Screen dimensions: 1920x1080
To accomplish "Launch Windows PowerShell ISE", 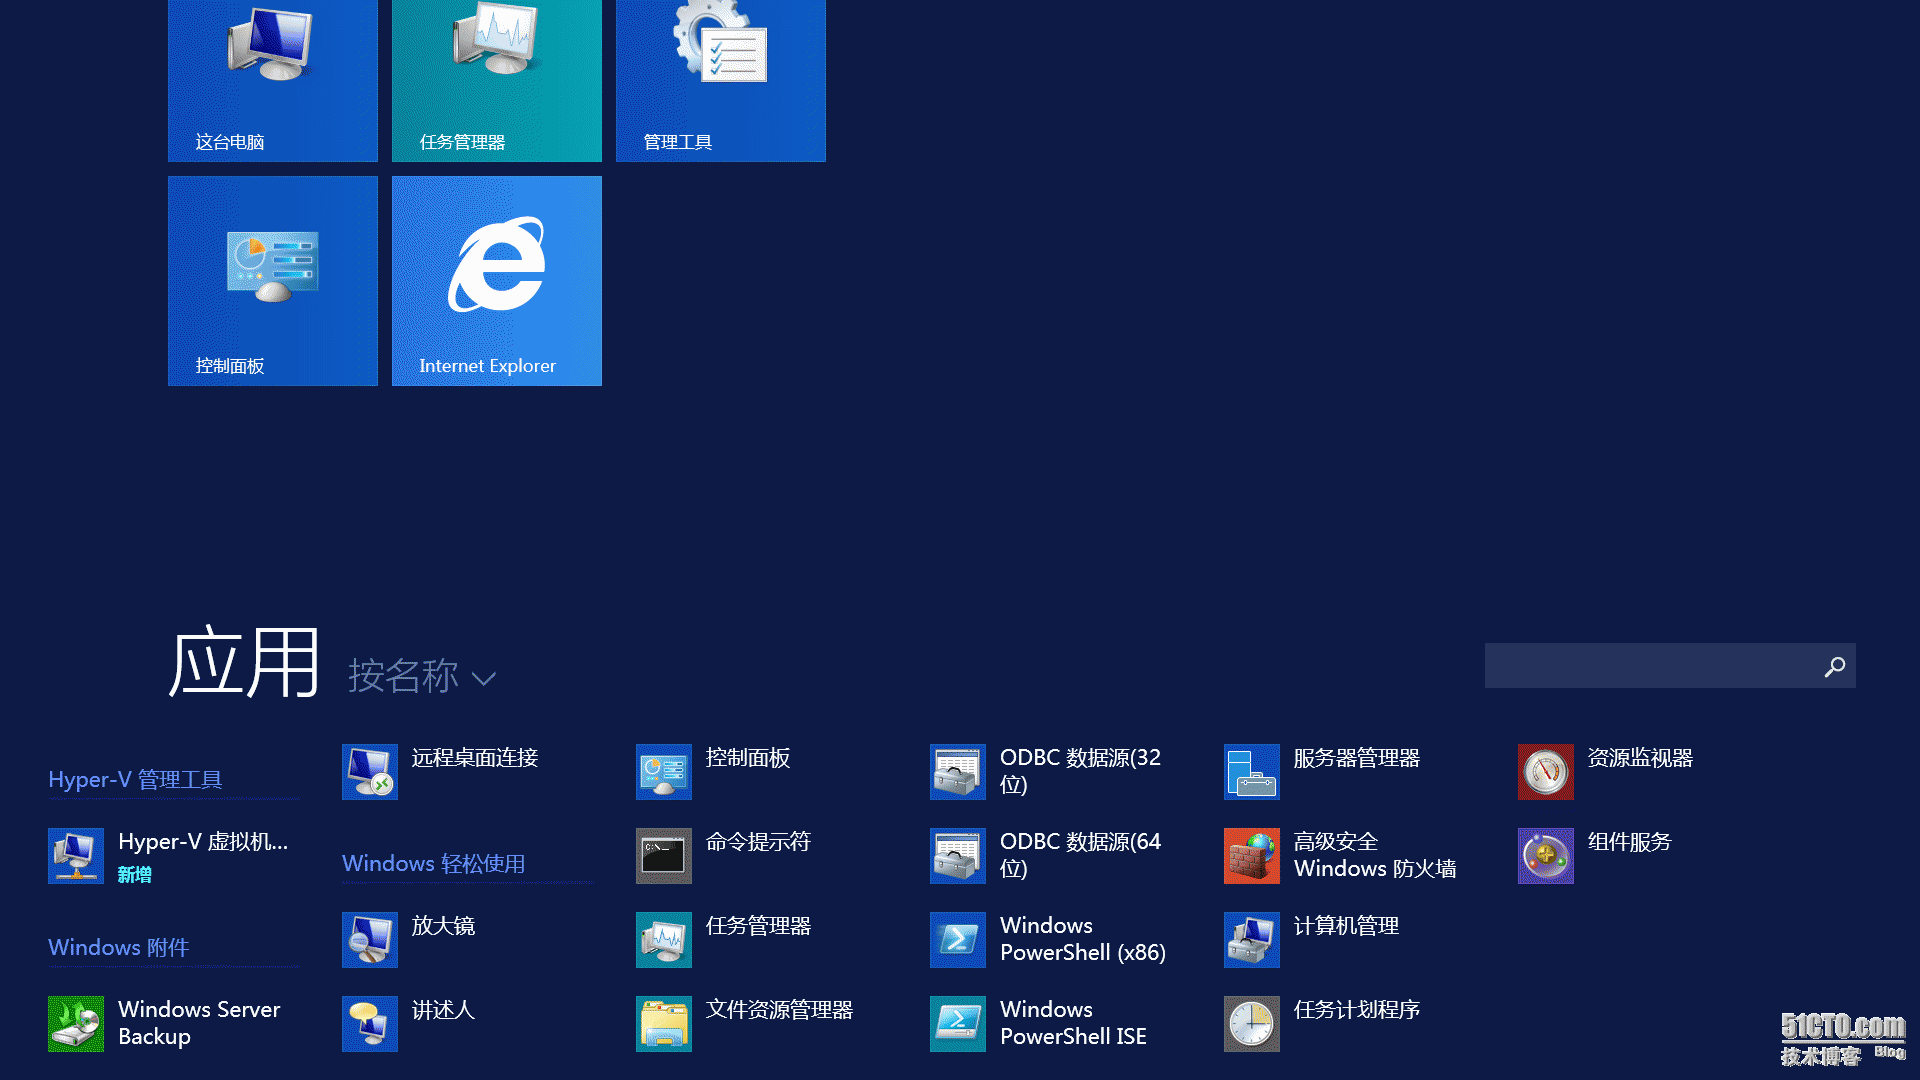I will pos(1039,1023).
